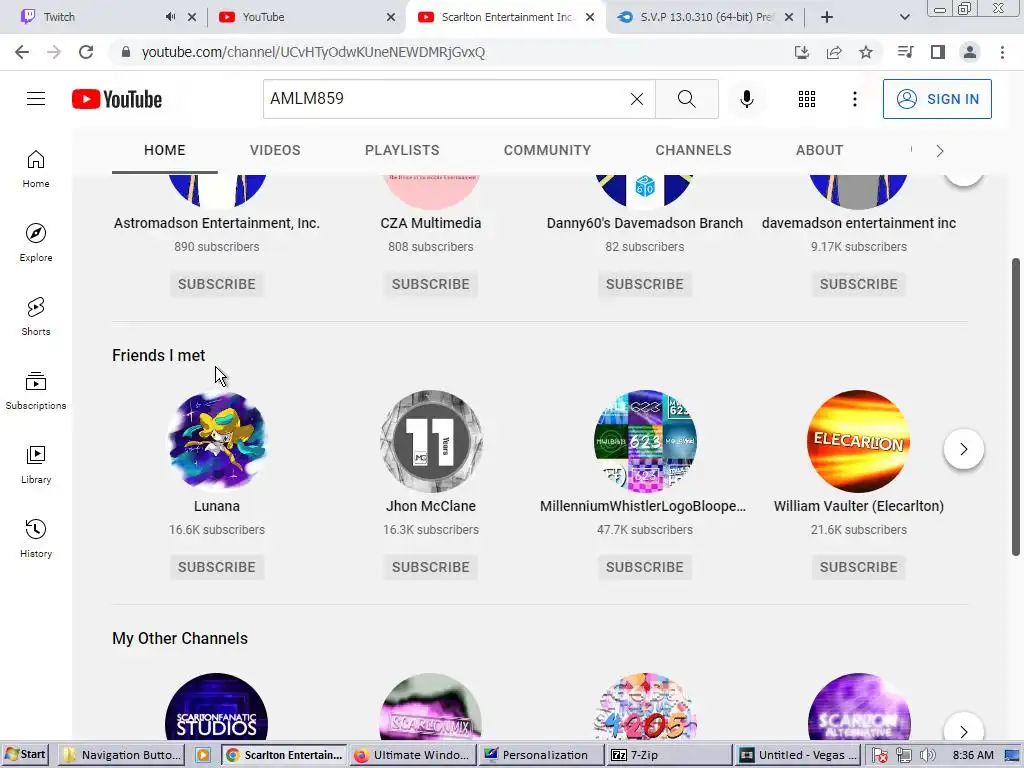Open Chrome's three-dot menu

coord(1002,52)
